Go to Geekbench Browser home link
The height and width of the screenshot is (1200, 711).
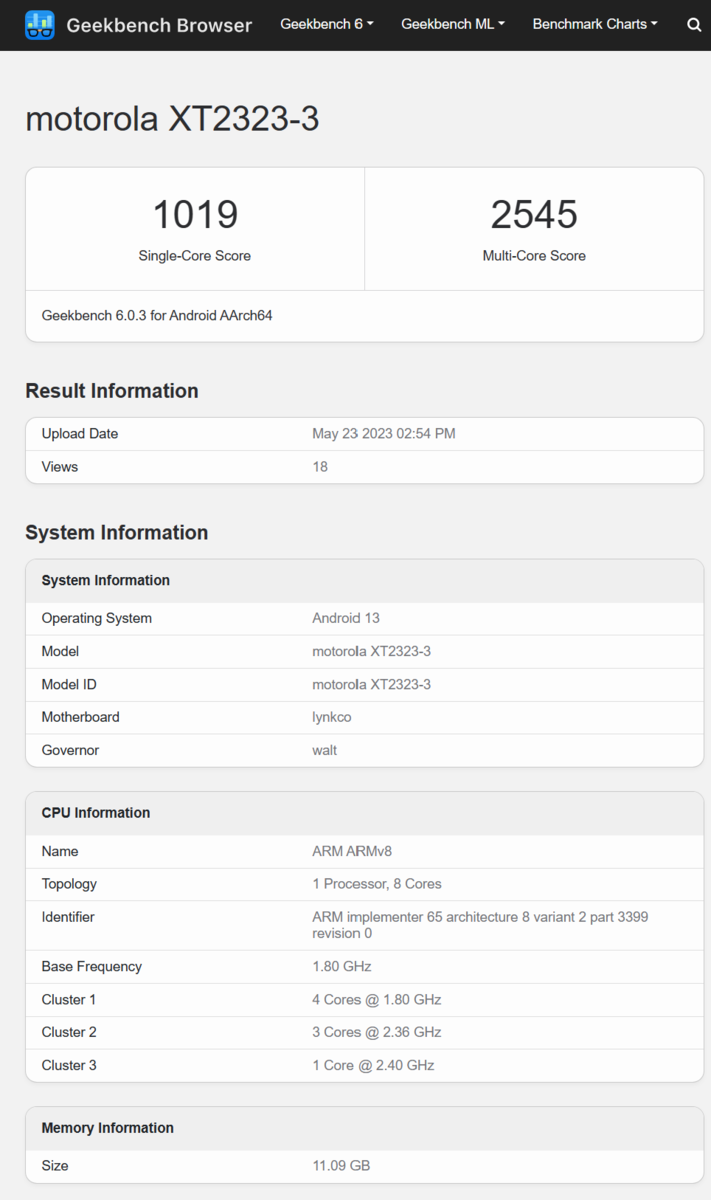[159, 25]
